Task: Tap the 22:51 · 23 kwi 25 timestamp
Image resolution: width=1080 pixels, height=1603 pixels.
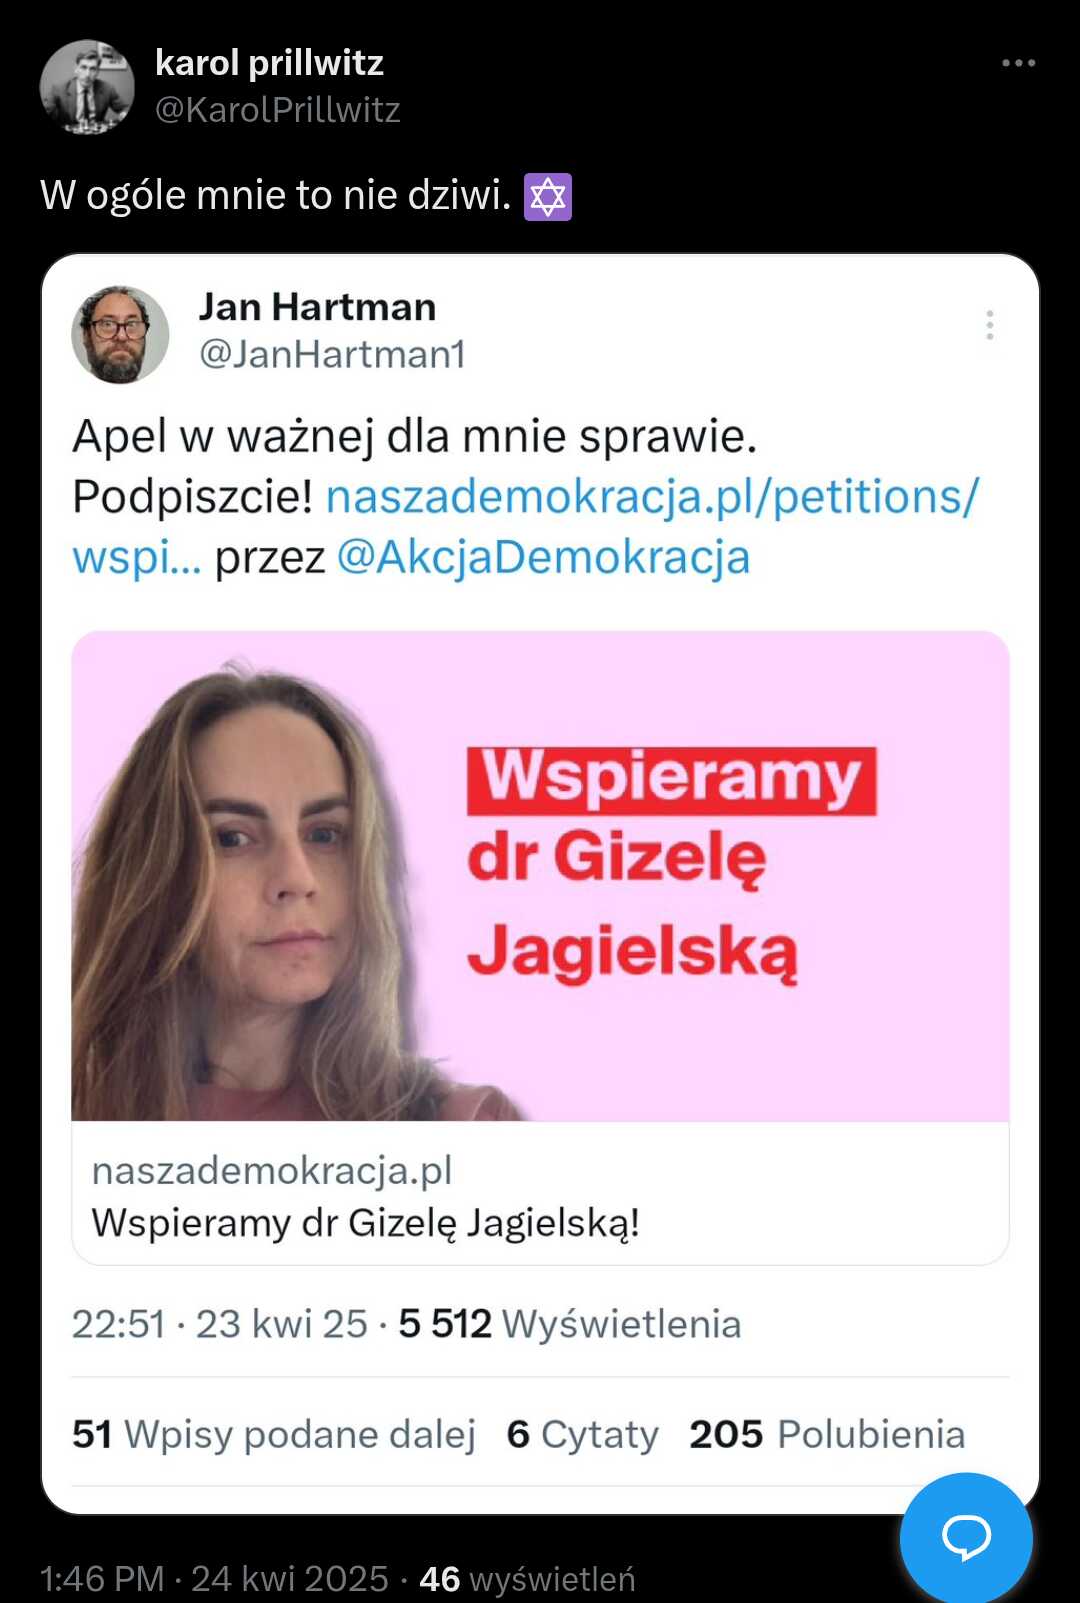Action: [220, 1324]
